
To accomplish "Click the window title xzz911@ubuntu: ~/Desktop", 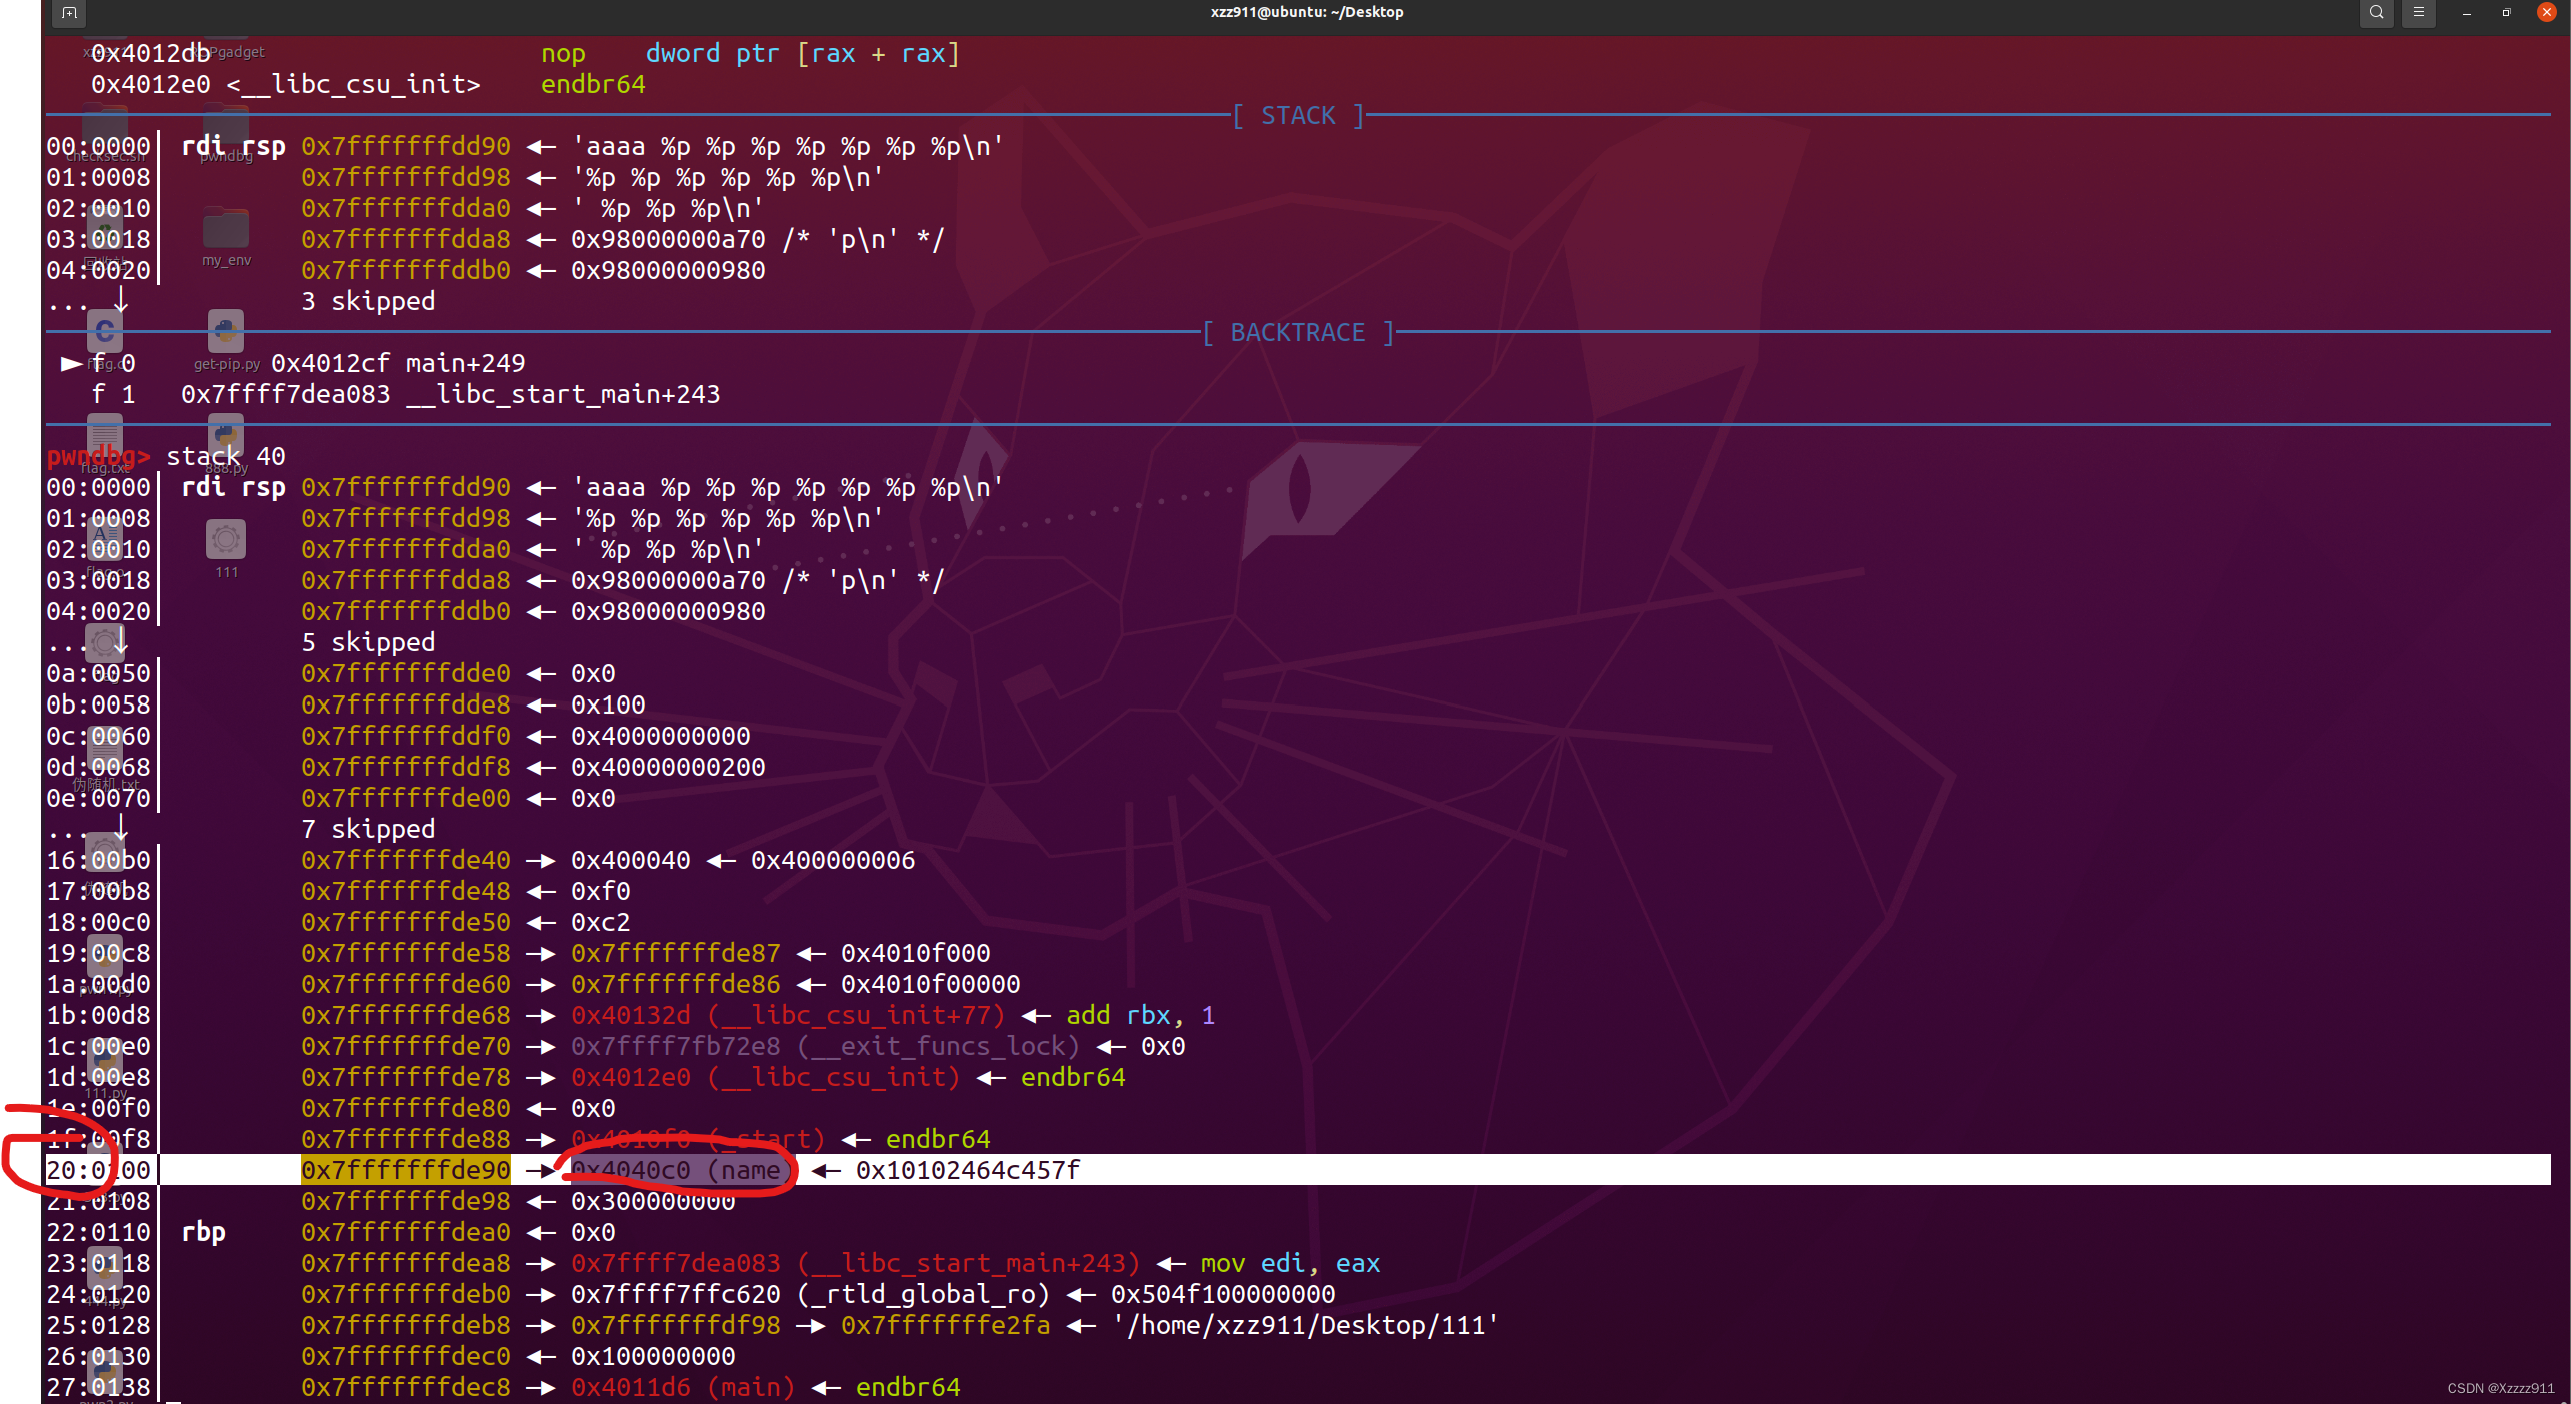I will tap(1306, 12).
